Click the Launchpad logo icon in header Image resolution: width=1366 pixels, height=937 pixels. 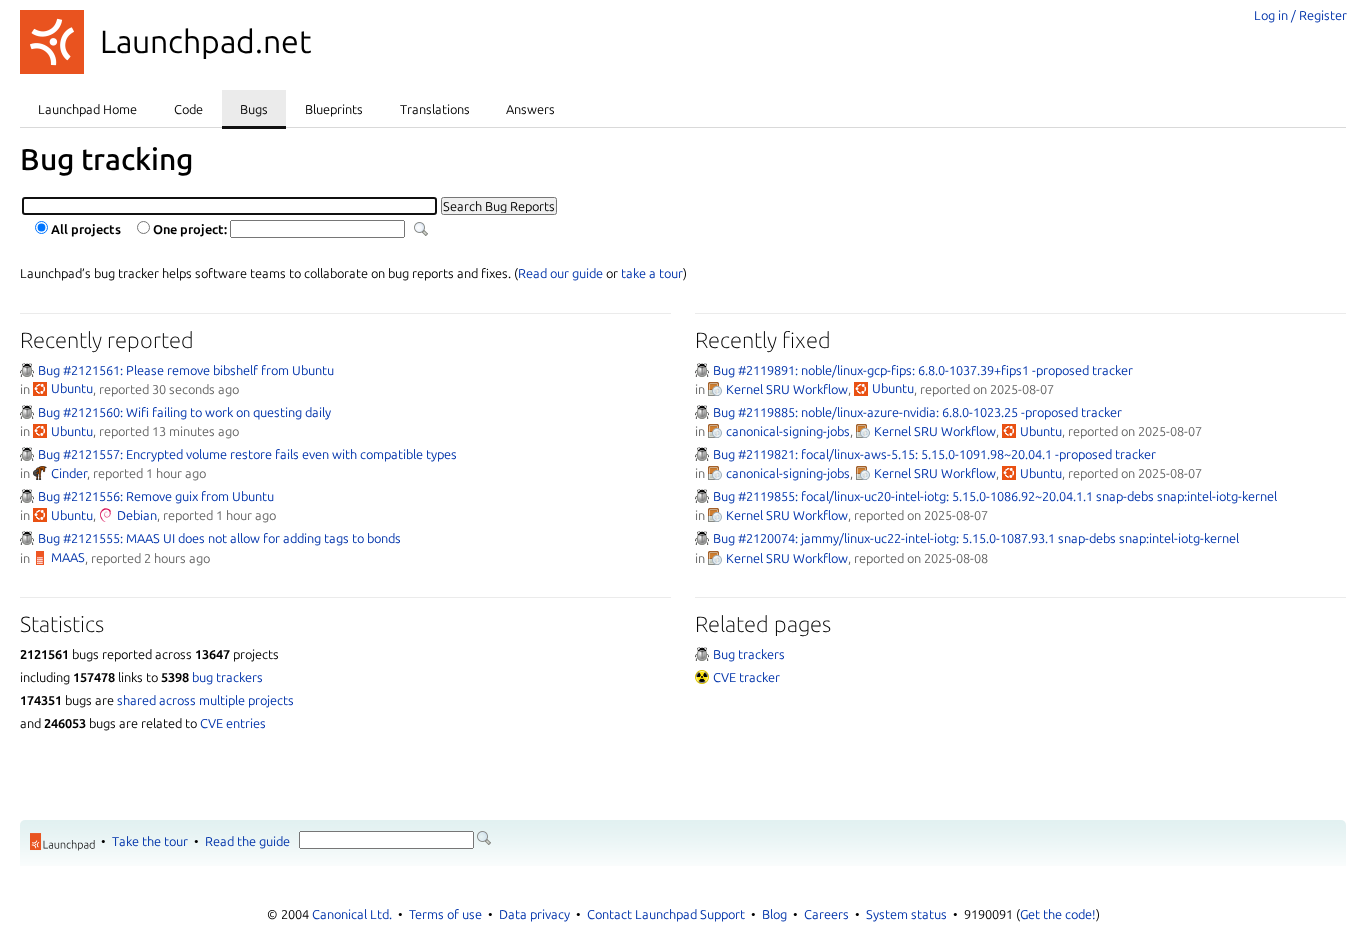coord(52,42)
